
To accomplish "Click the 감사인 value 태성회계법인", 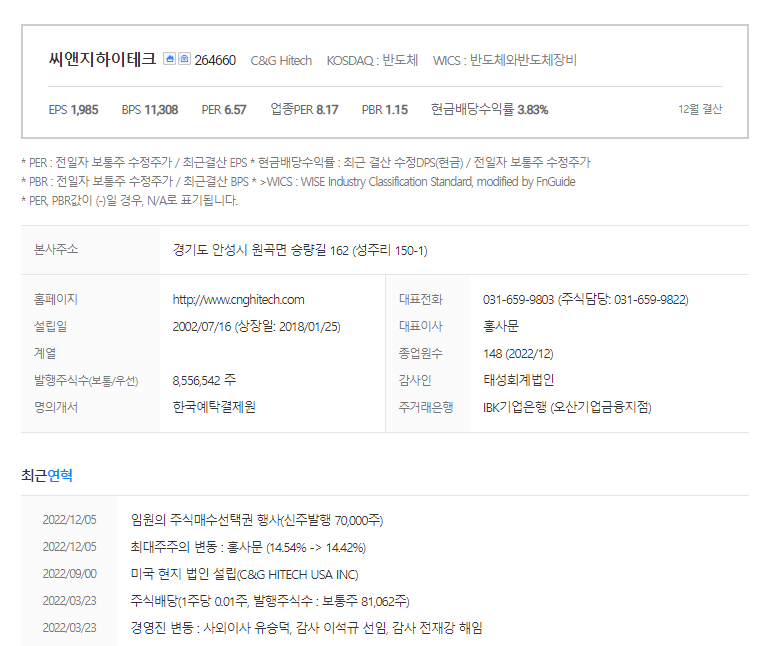I will pos(518,380).
